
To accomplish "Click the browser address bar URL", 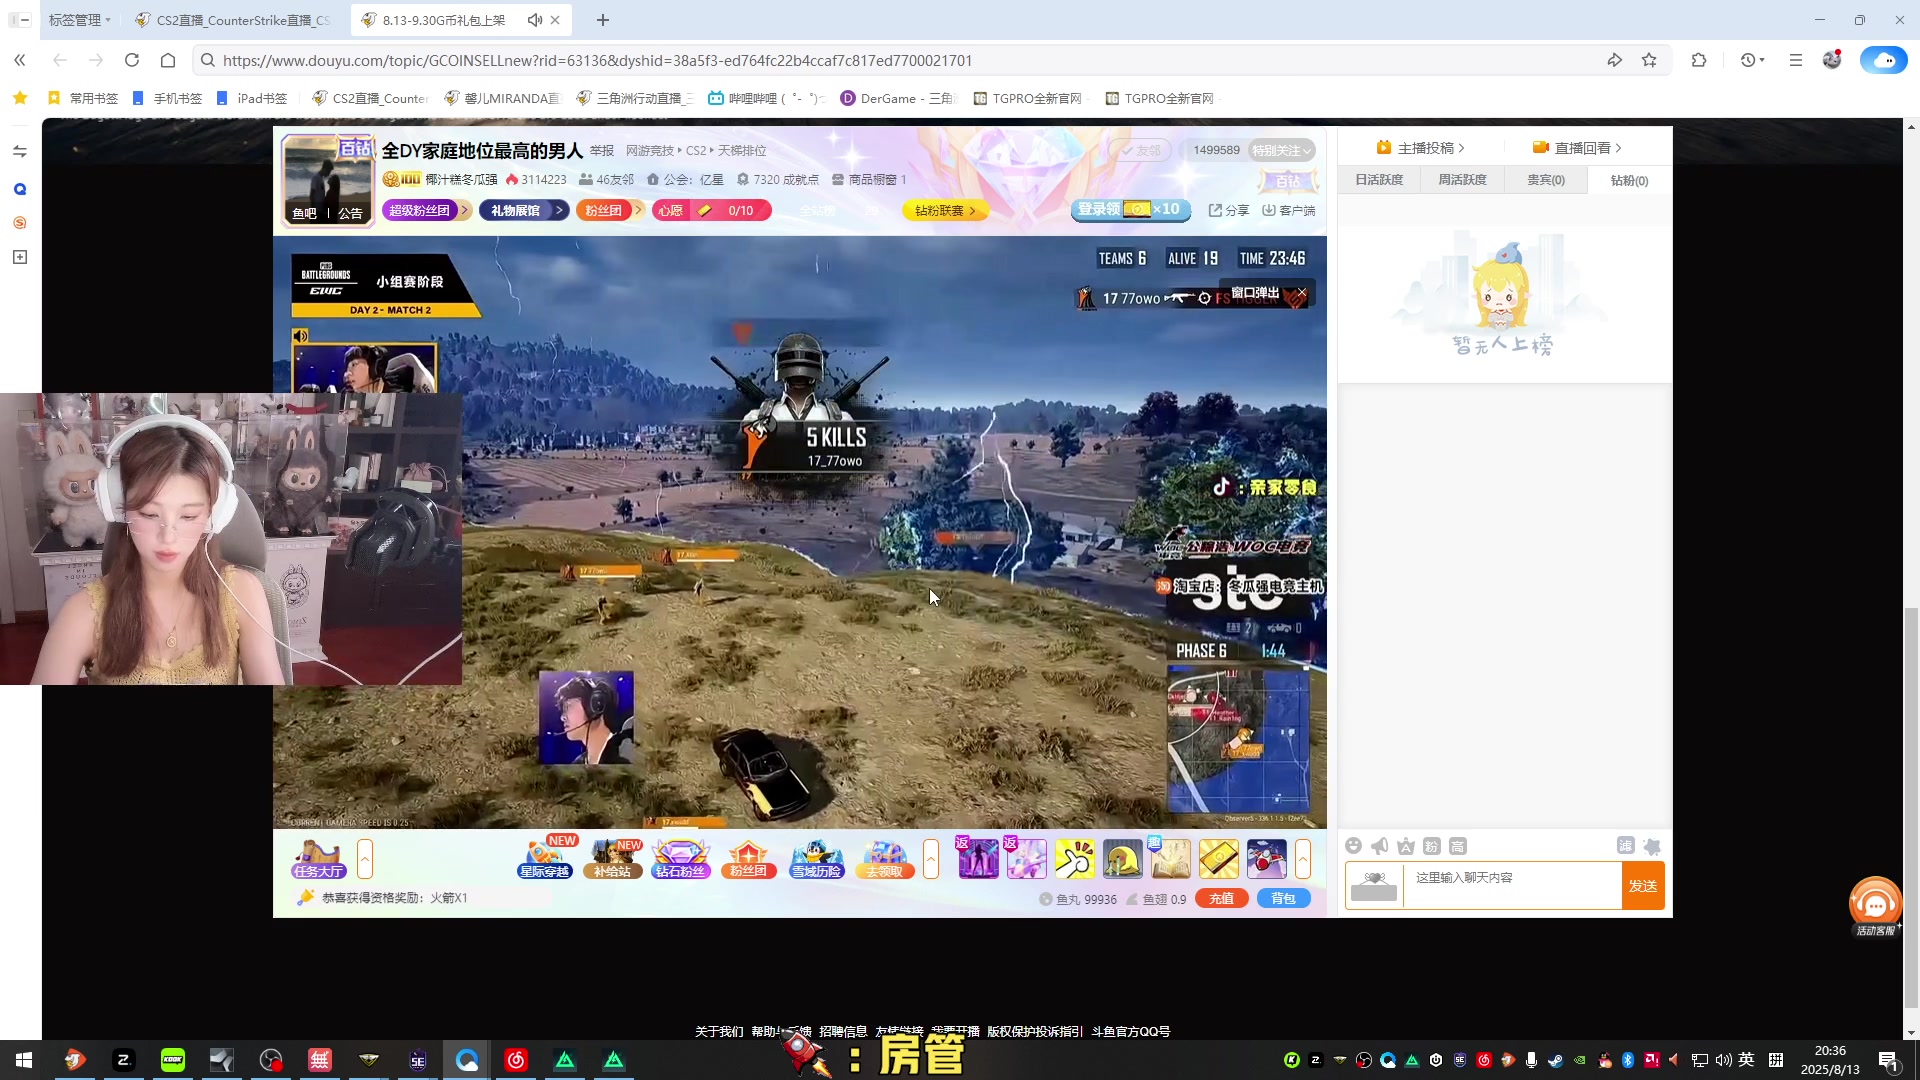I will pos(597,60).
